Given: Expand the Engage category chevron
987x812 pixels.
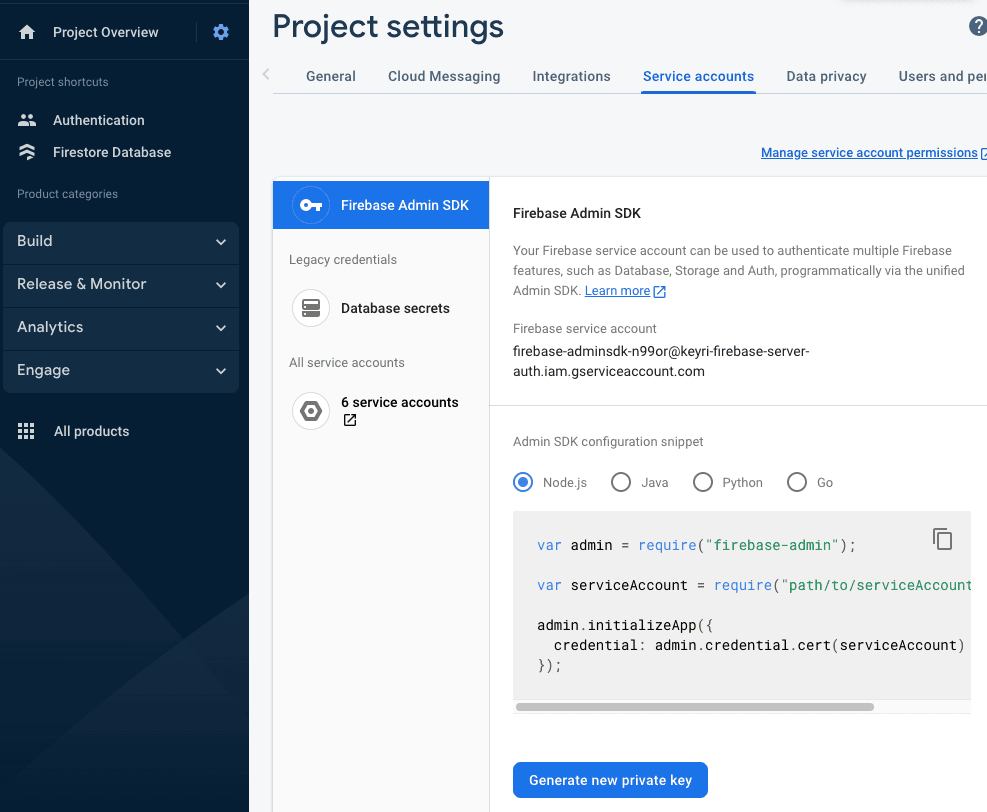Looking at the screenshot, I should click(221, 371).
